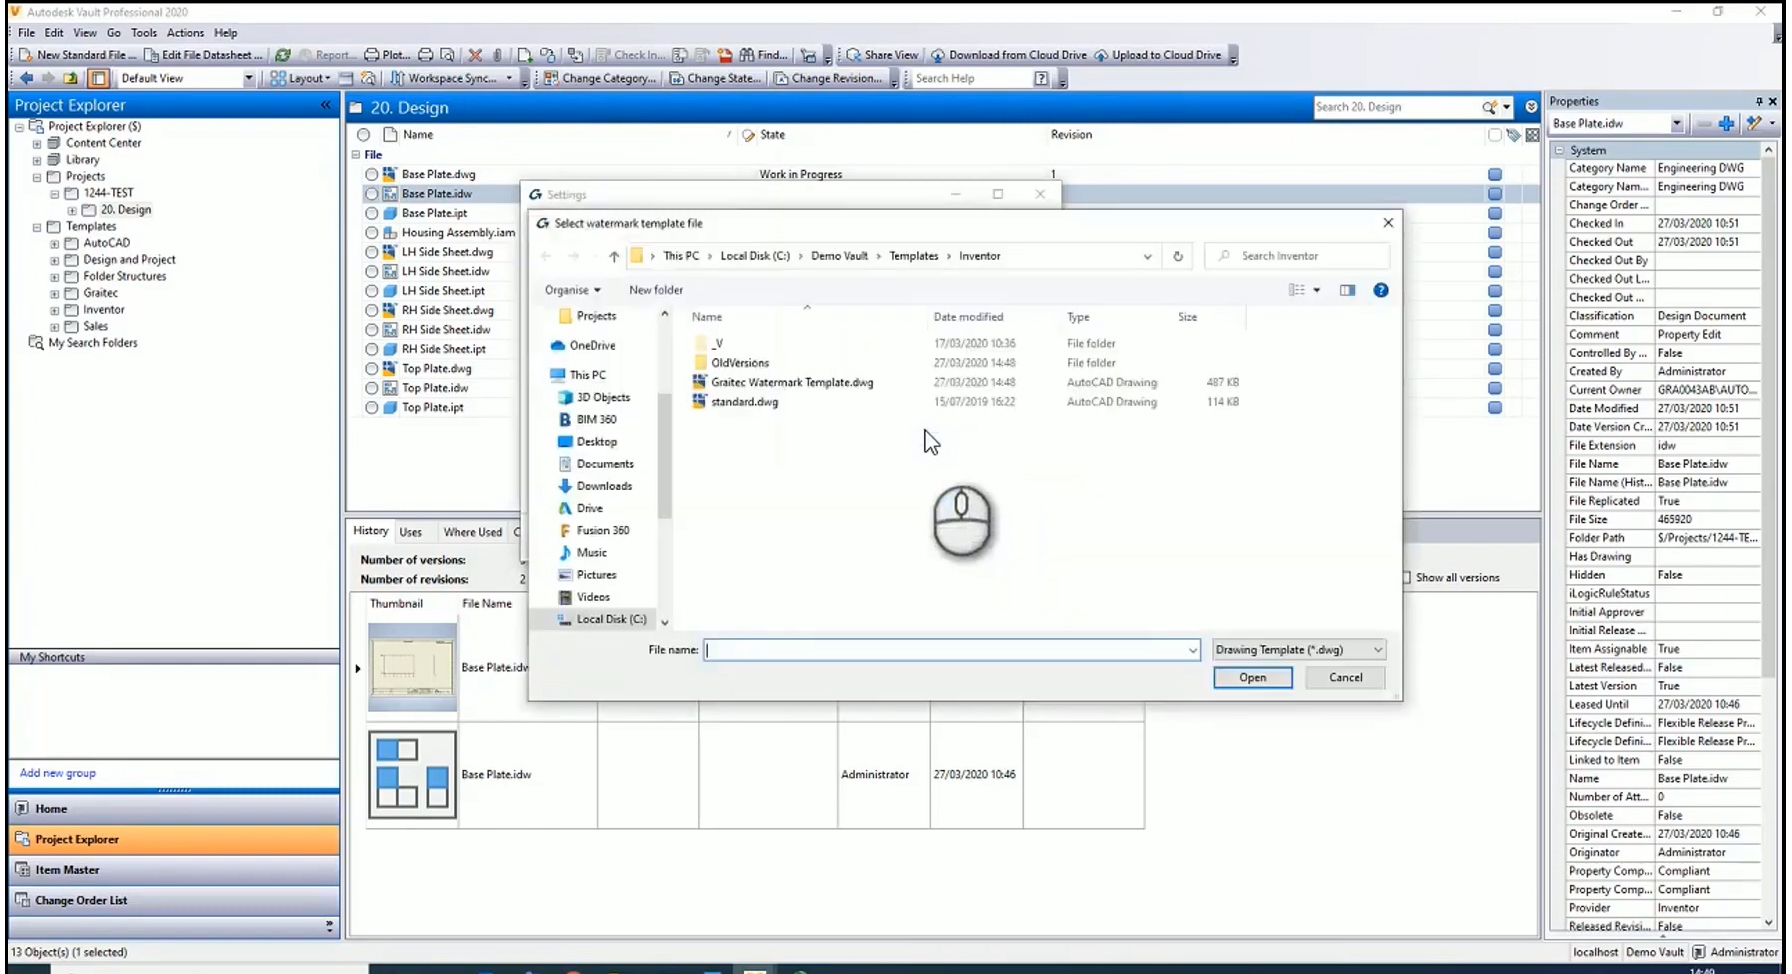Pin the Properties panel

(1759, 102)
